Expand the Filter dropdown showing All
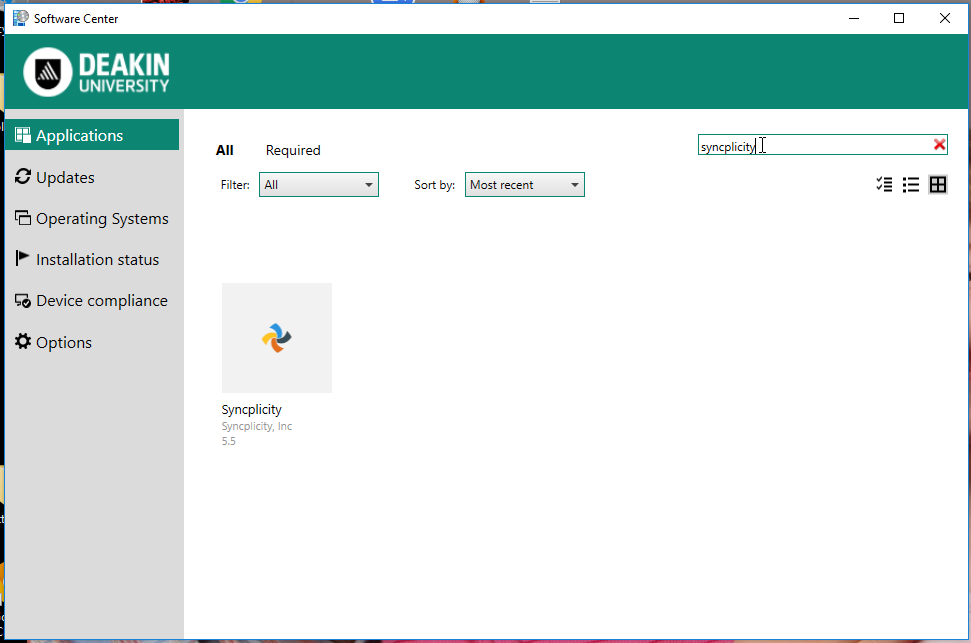The height and width of the screenshot is (643, 971). point(319,185)
